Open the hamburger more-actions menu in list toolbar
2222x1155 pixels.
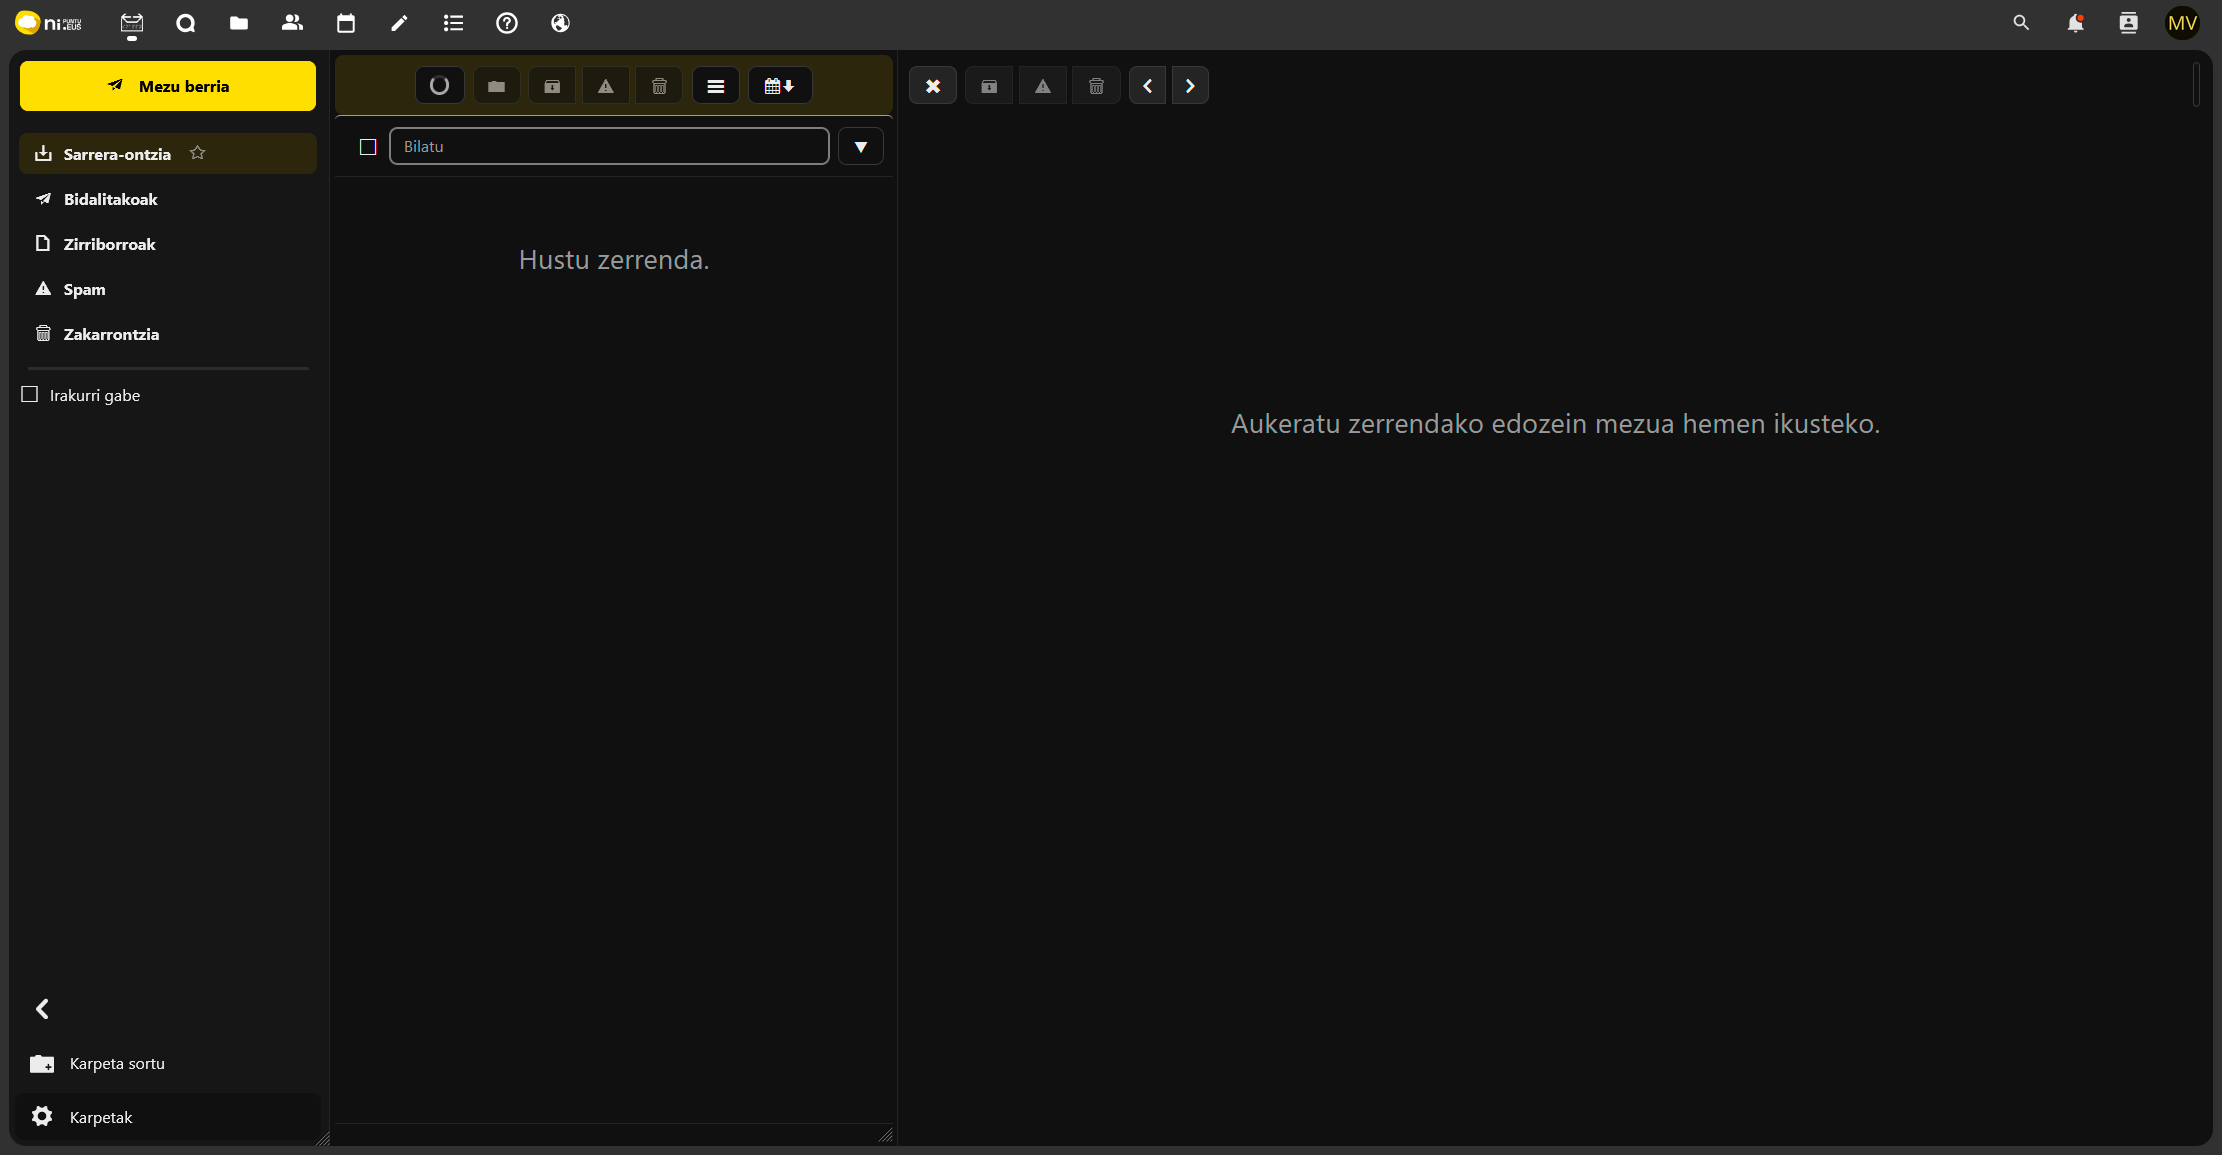point(715,86)
